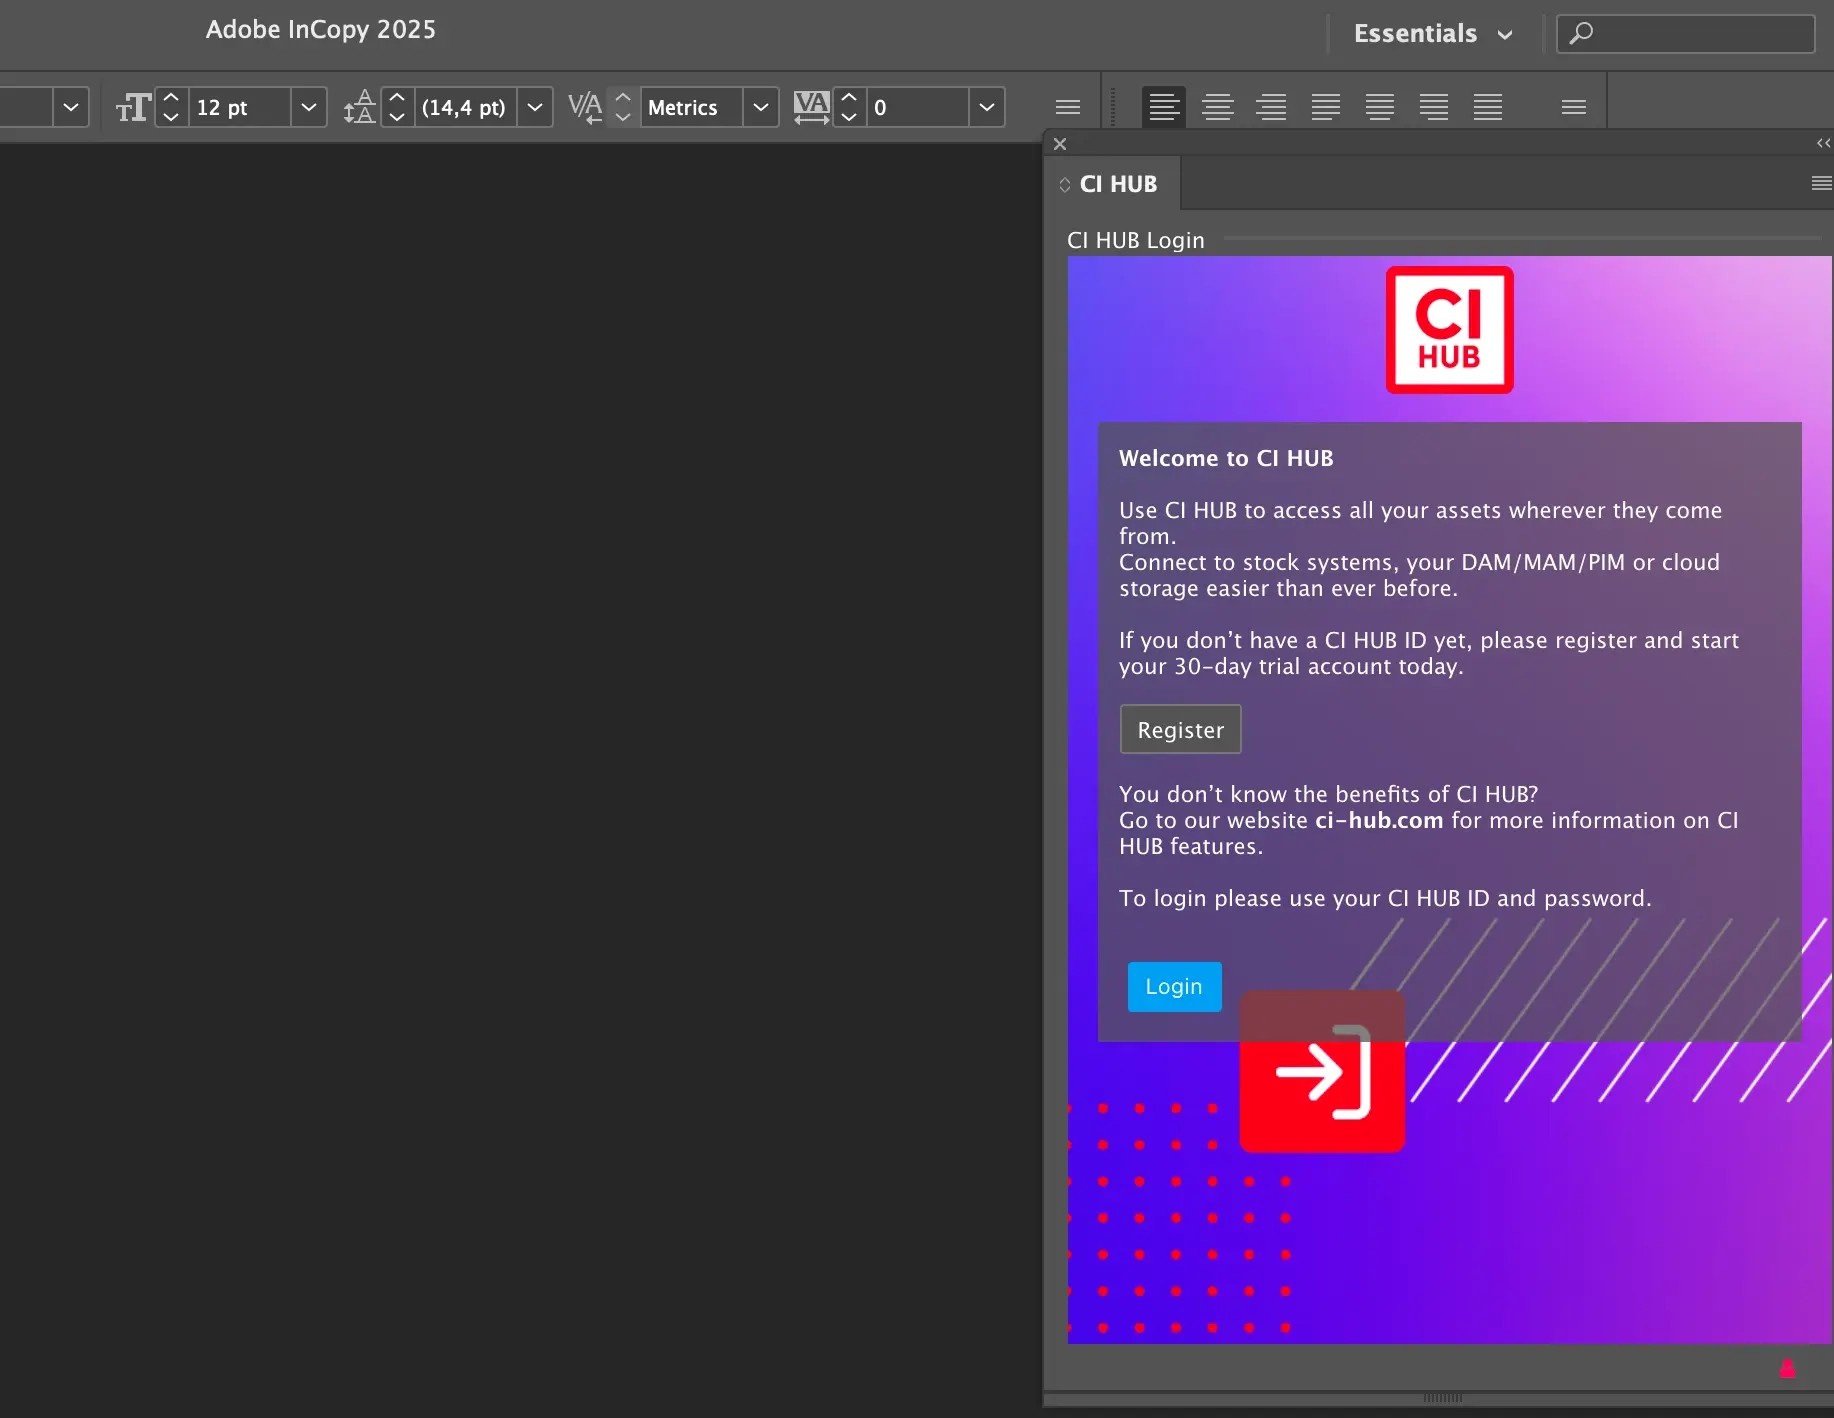Cycle CI HUB panel size arrows
Image resolution: width=1834 pixels, height=1418 pixels.
(1065, 185)
